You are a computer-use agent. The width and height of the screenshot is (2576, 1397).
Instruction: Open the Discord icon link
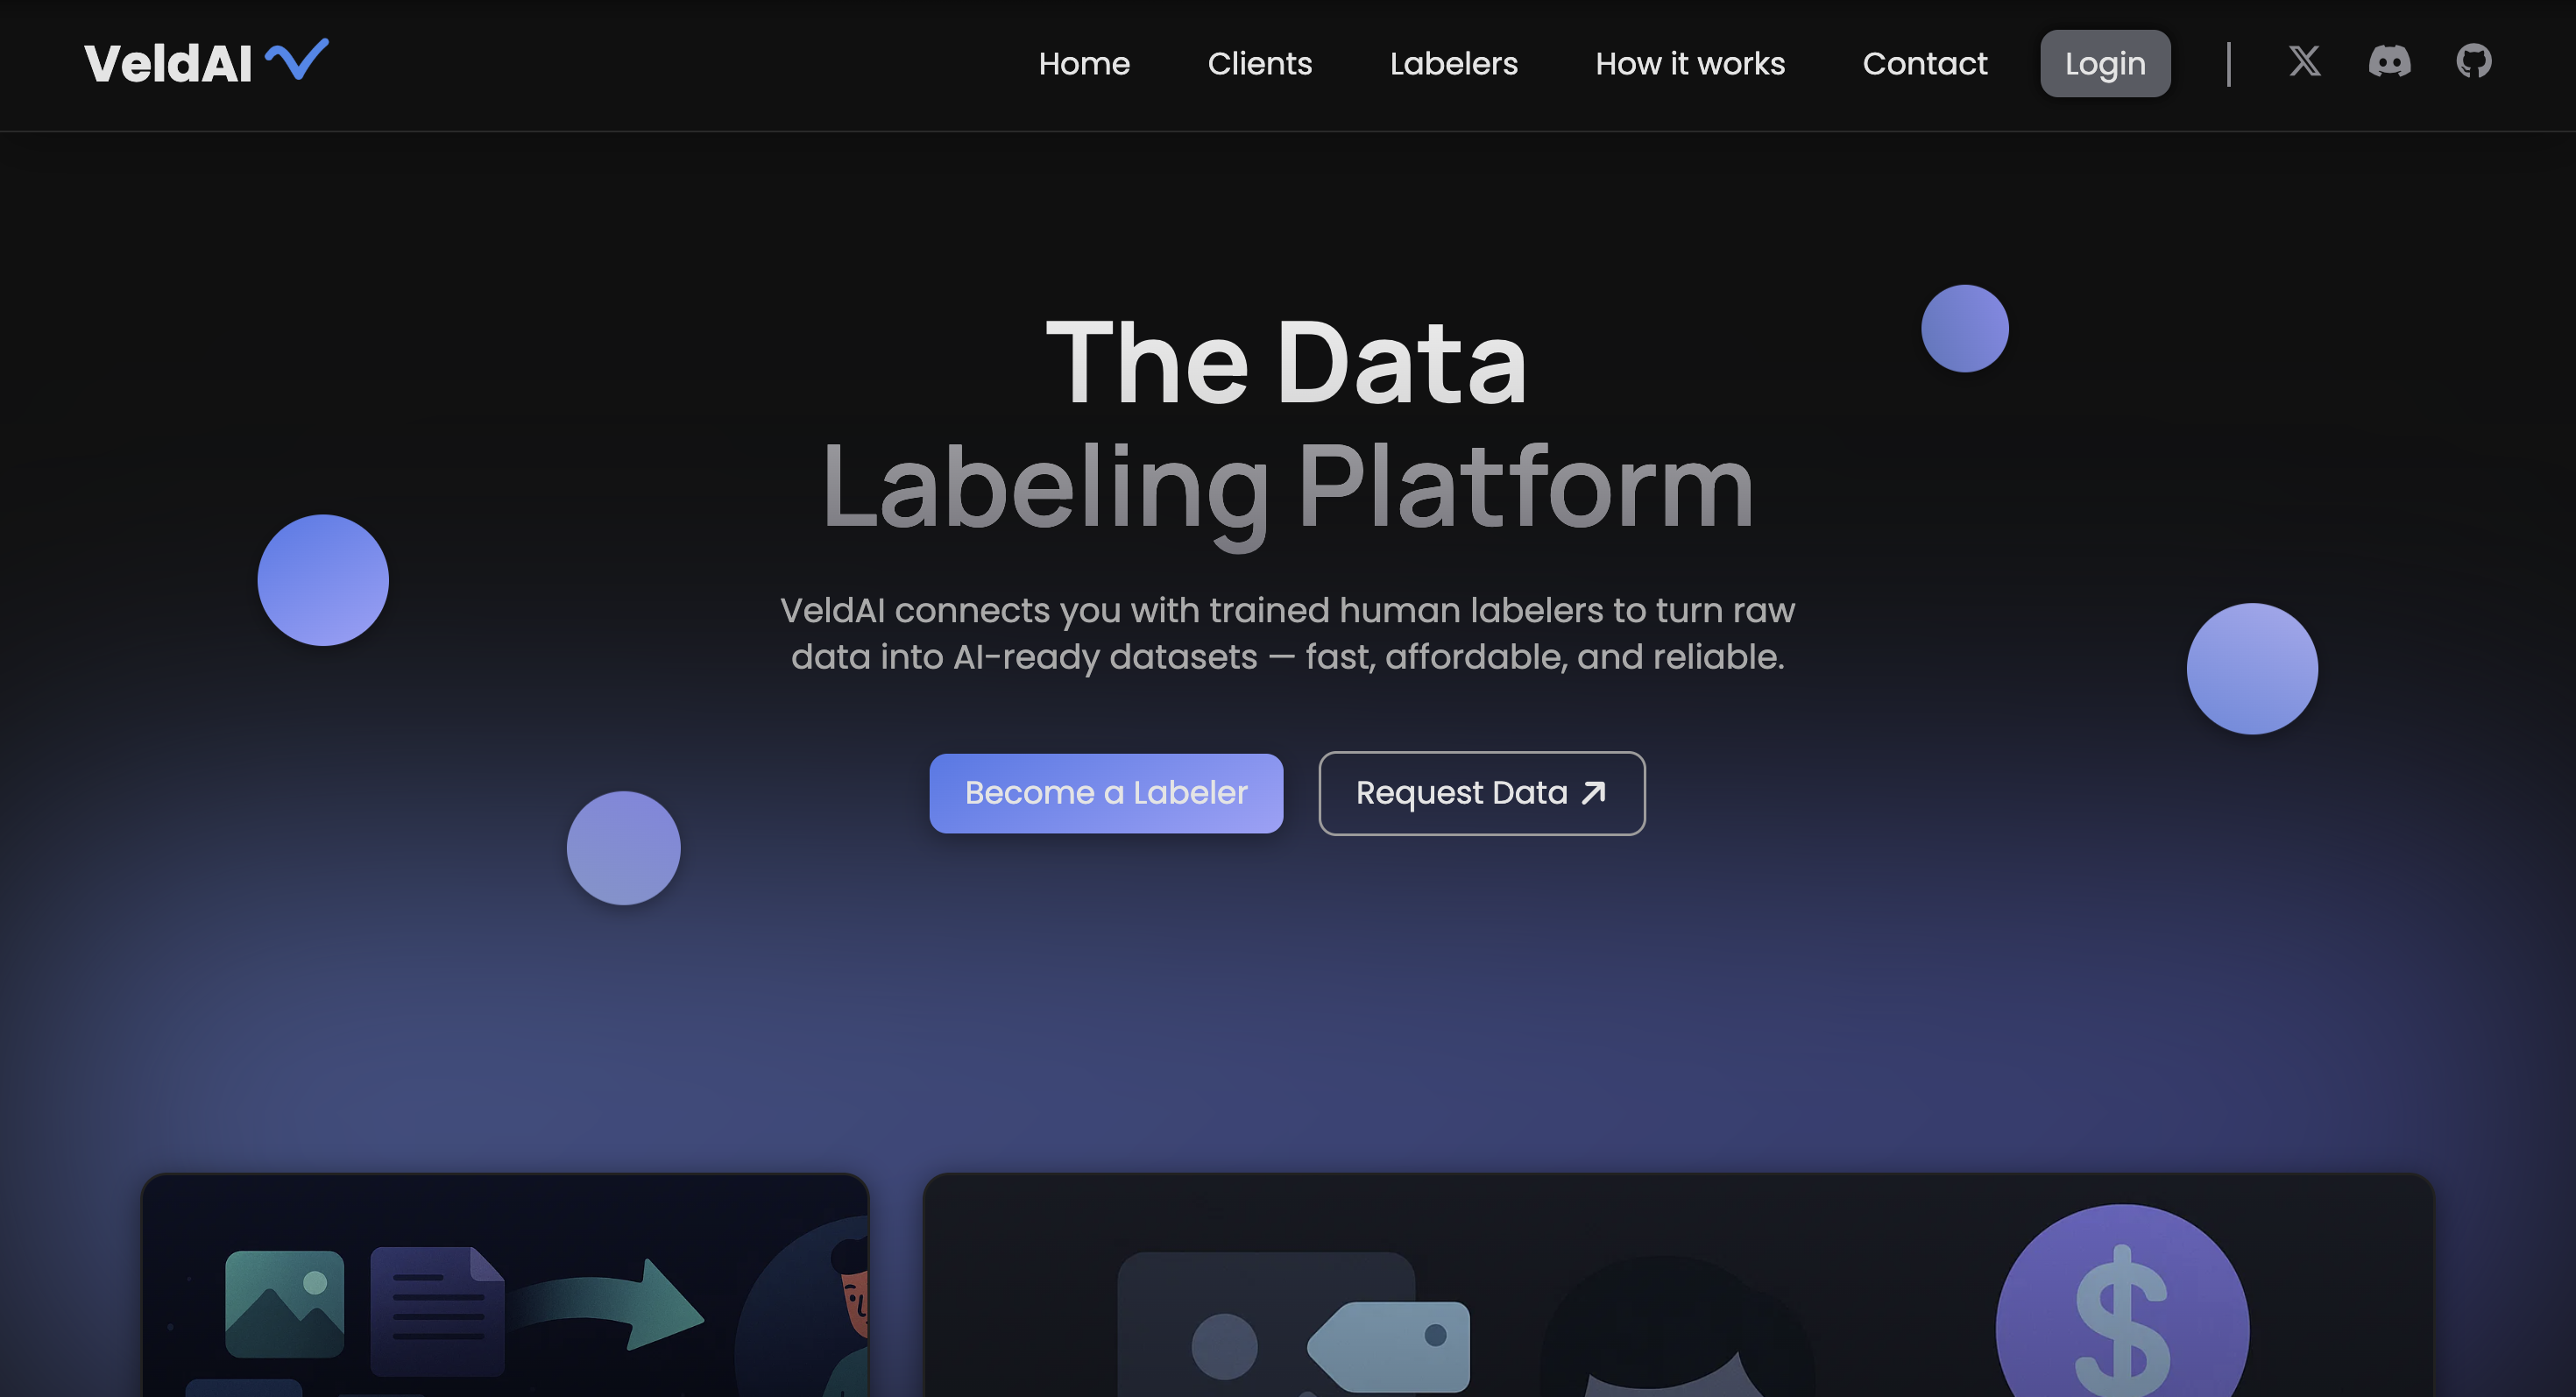pyautogui.click(x=2389, y=62)
